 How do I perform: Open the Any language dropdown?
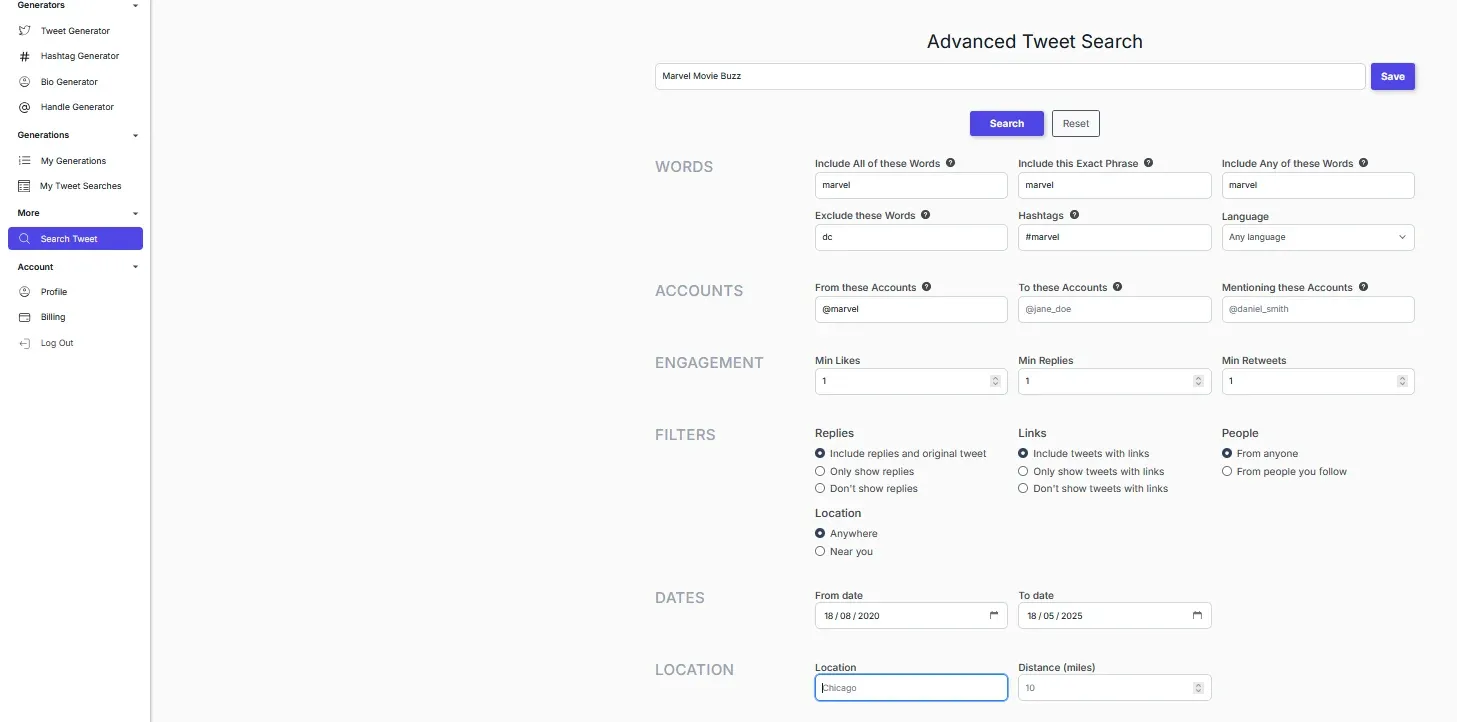[1318, 237]
